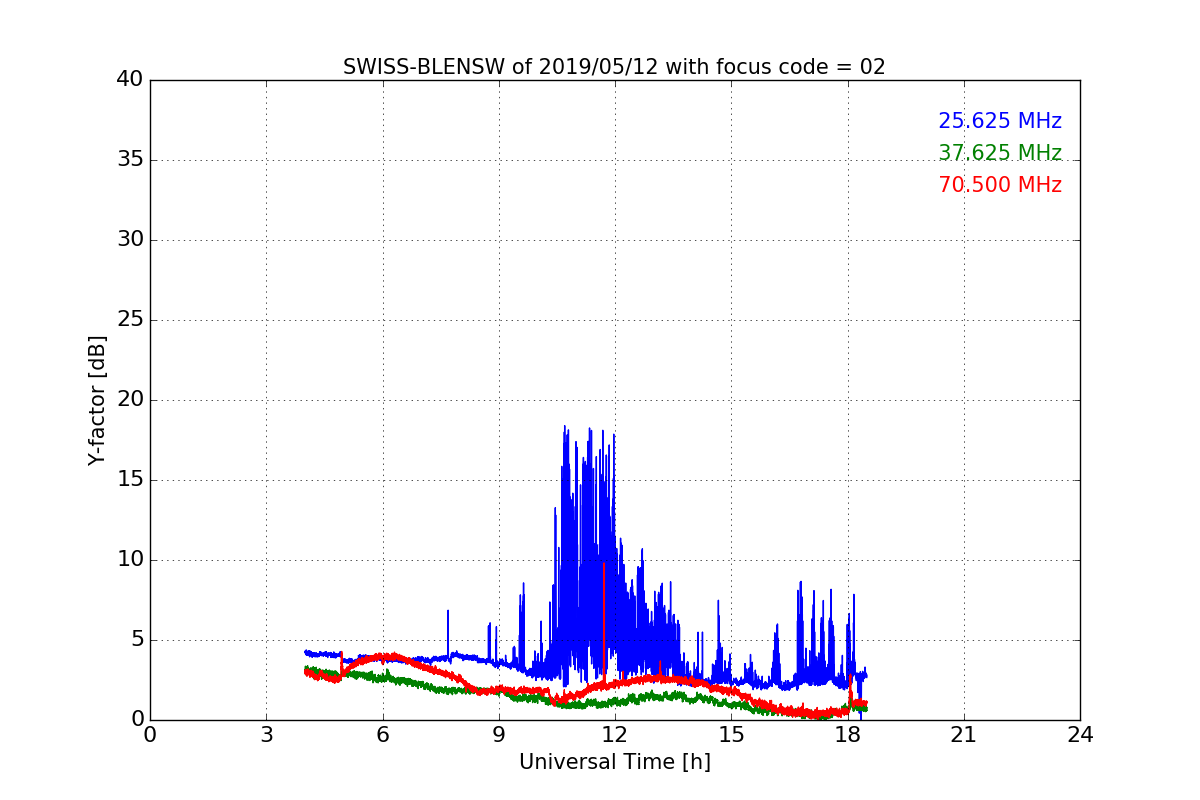
Task: Click the 35 tick on y-axis
Action: point(130,160)
